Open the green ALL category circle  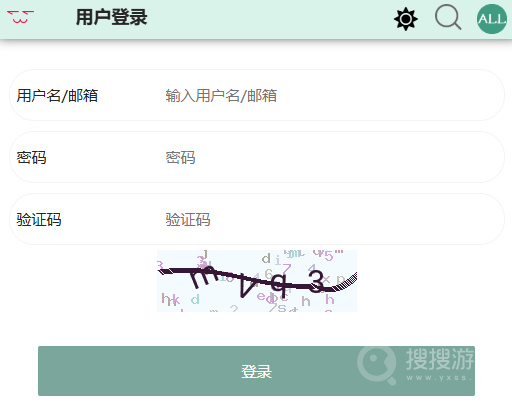pyautogui.click(x=492, y=19)
